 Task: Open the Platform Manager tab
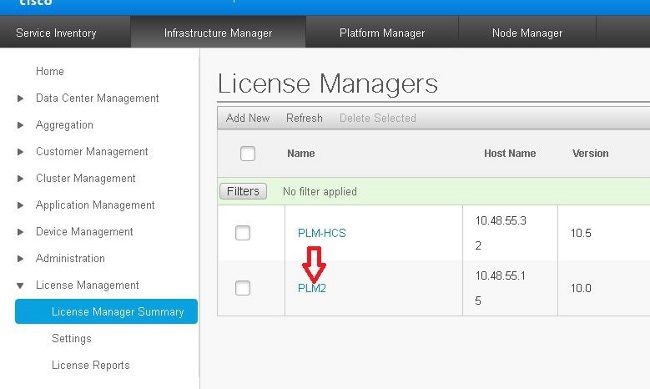point(382,33)
